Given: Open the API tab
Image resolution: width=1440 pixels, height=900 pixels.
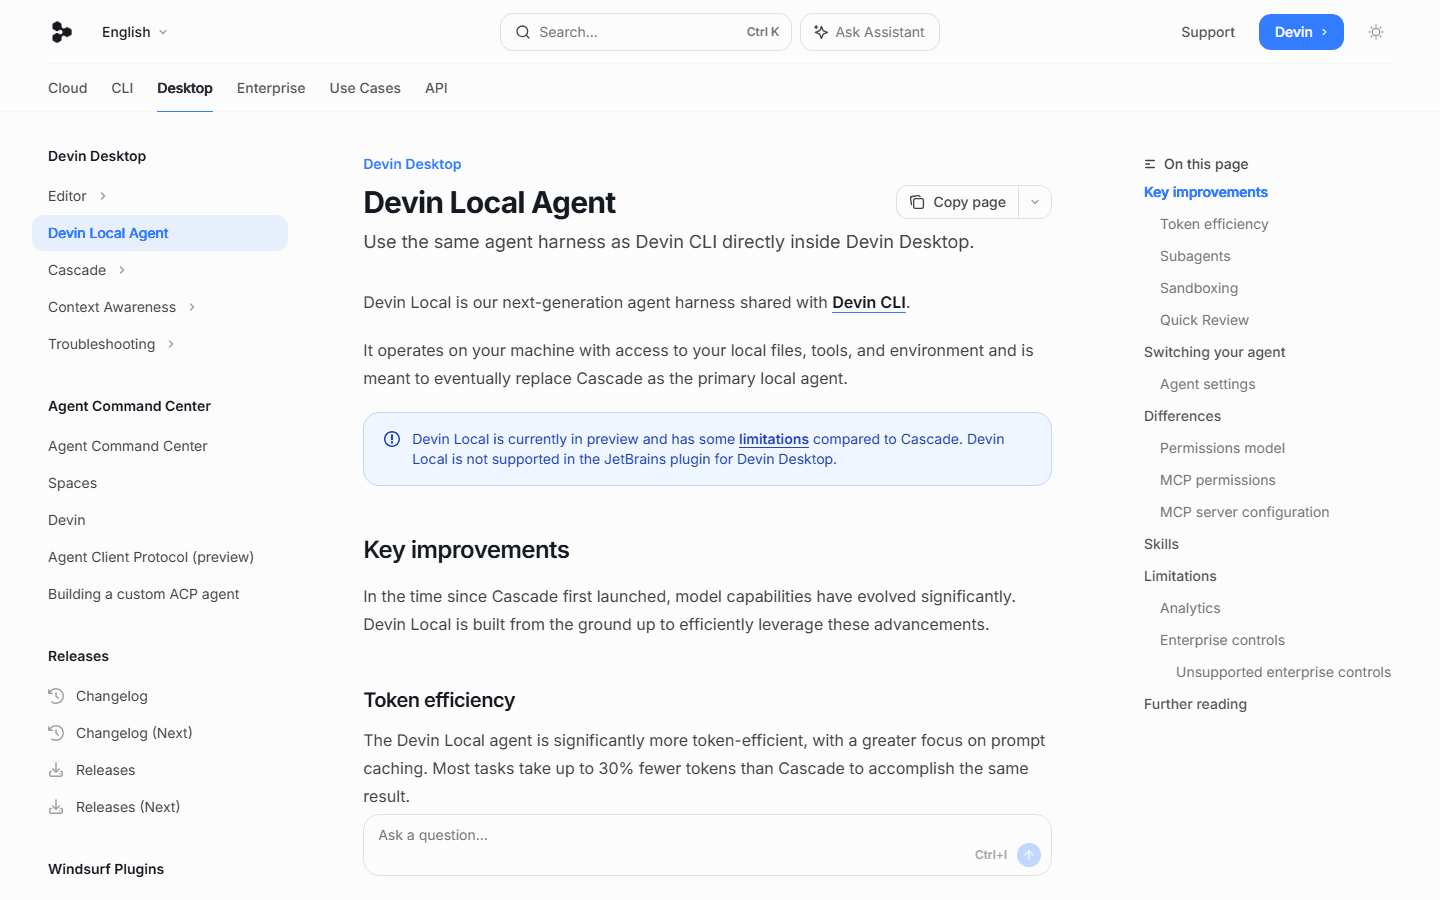Looking at the screenshot, I should click(x=436, y=88).
